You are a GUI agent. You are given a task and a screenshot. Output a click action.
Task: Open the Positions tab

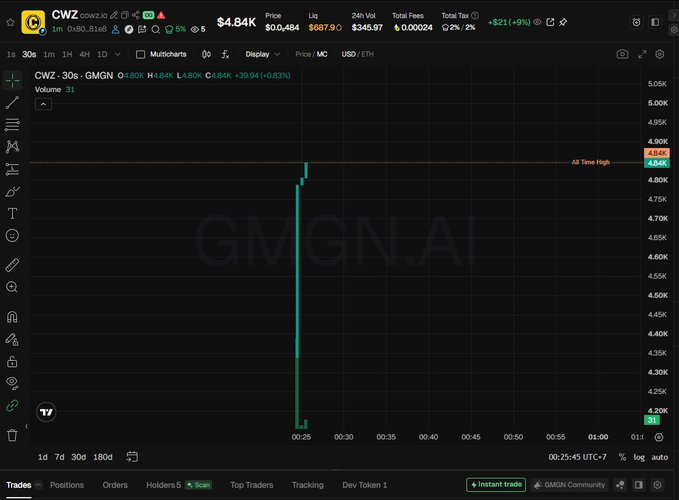[x=67, y=485]
